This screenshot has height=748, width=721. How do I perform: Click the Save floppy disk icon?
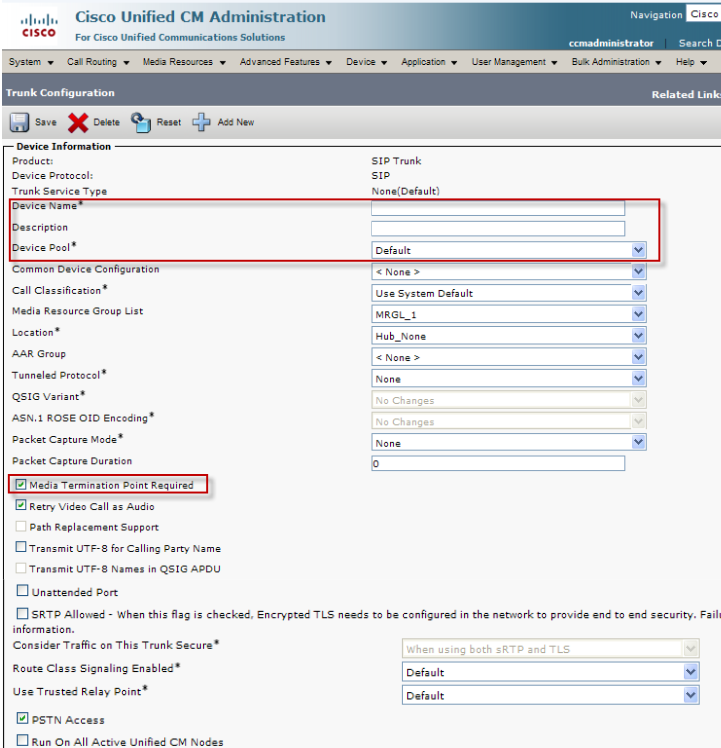click(x=20, y=122)
